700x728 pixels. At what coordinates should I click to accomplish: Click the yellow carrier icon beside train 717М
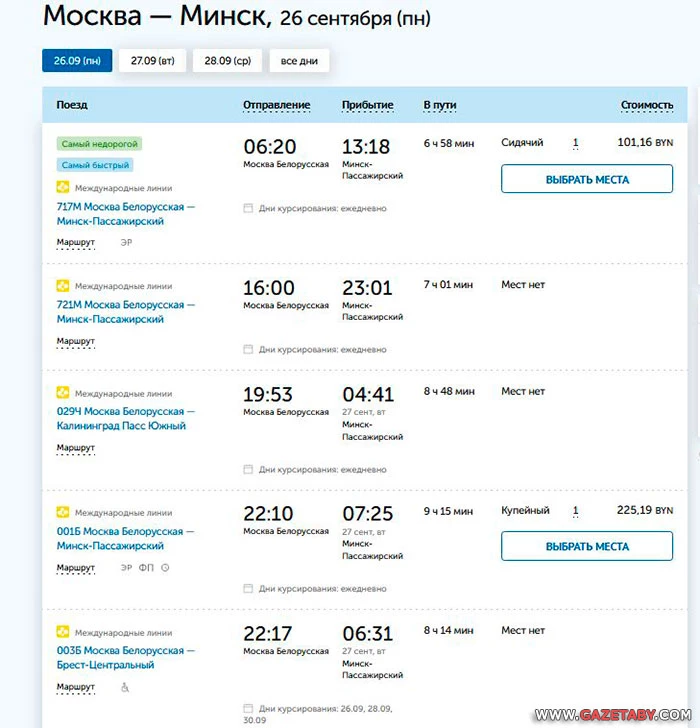(63, 188)
